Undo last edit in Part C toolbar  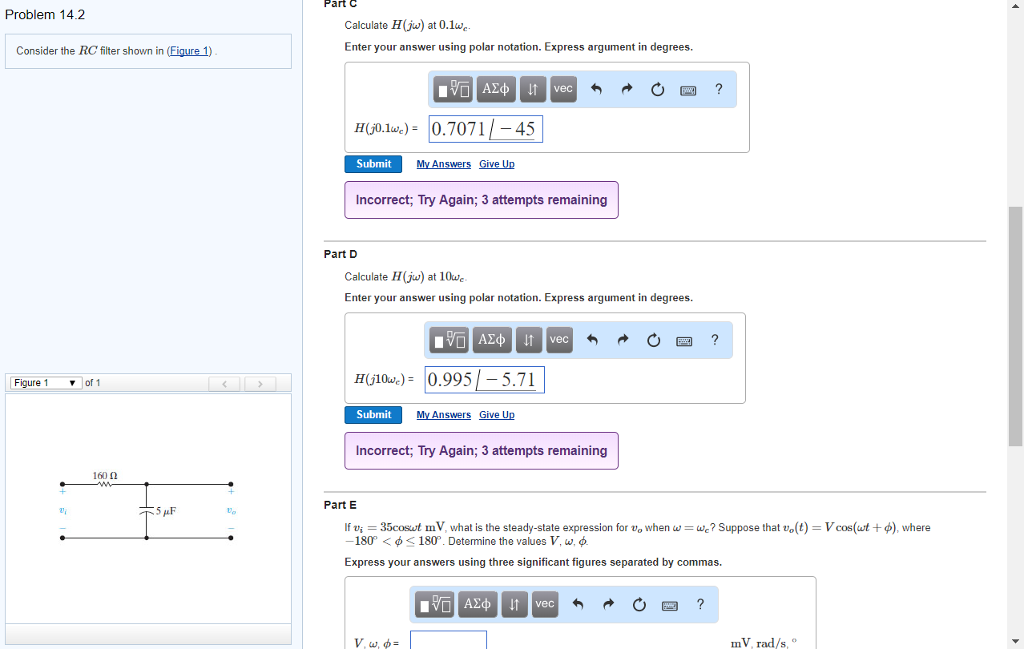596,89
